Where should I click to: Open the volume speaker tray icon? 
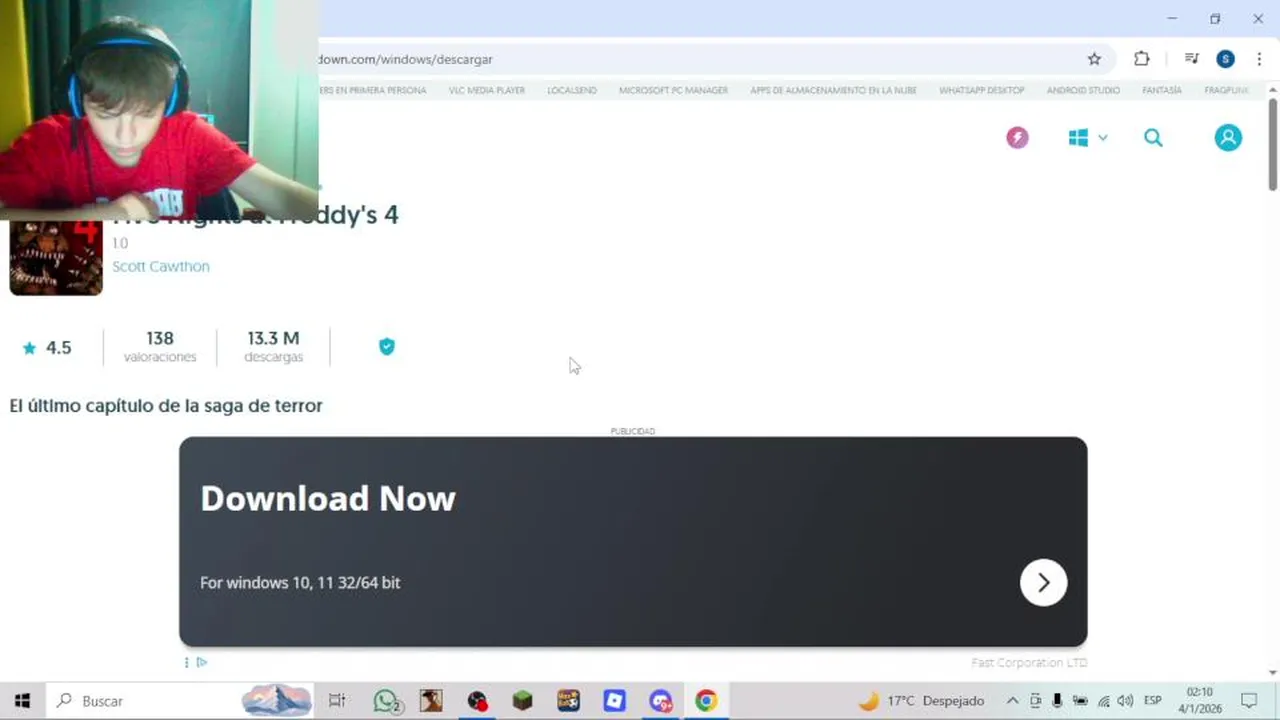point(1125,701)
